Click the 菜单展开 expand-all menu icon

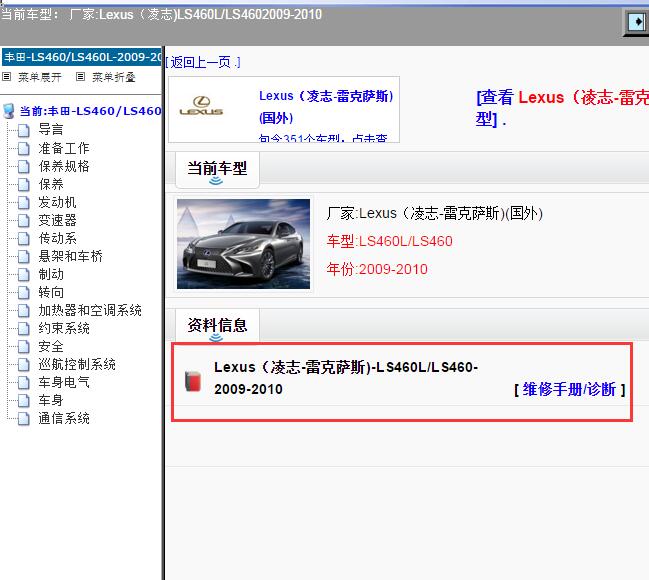click(7, 77)
